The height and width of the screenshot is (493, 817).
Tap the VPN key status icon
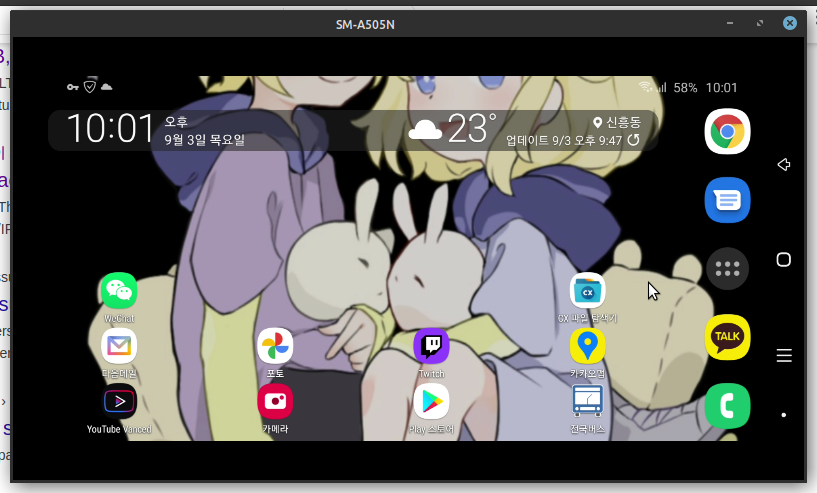coord(72,87)
